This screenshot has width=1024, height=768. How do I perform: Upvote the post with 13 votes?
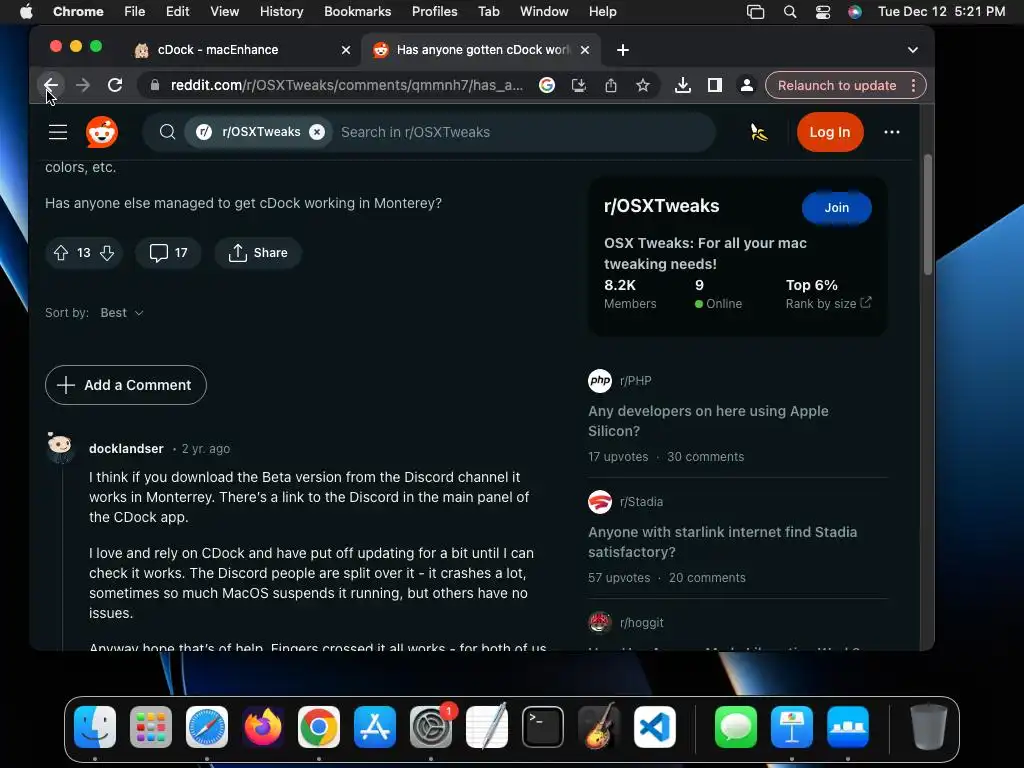coord(61,253)
